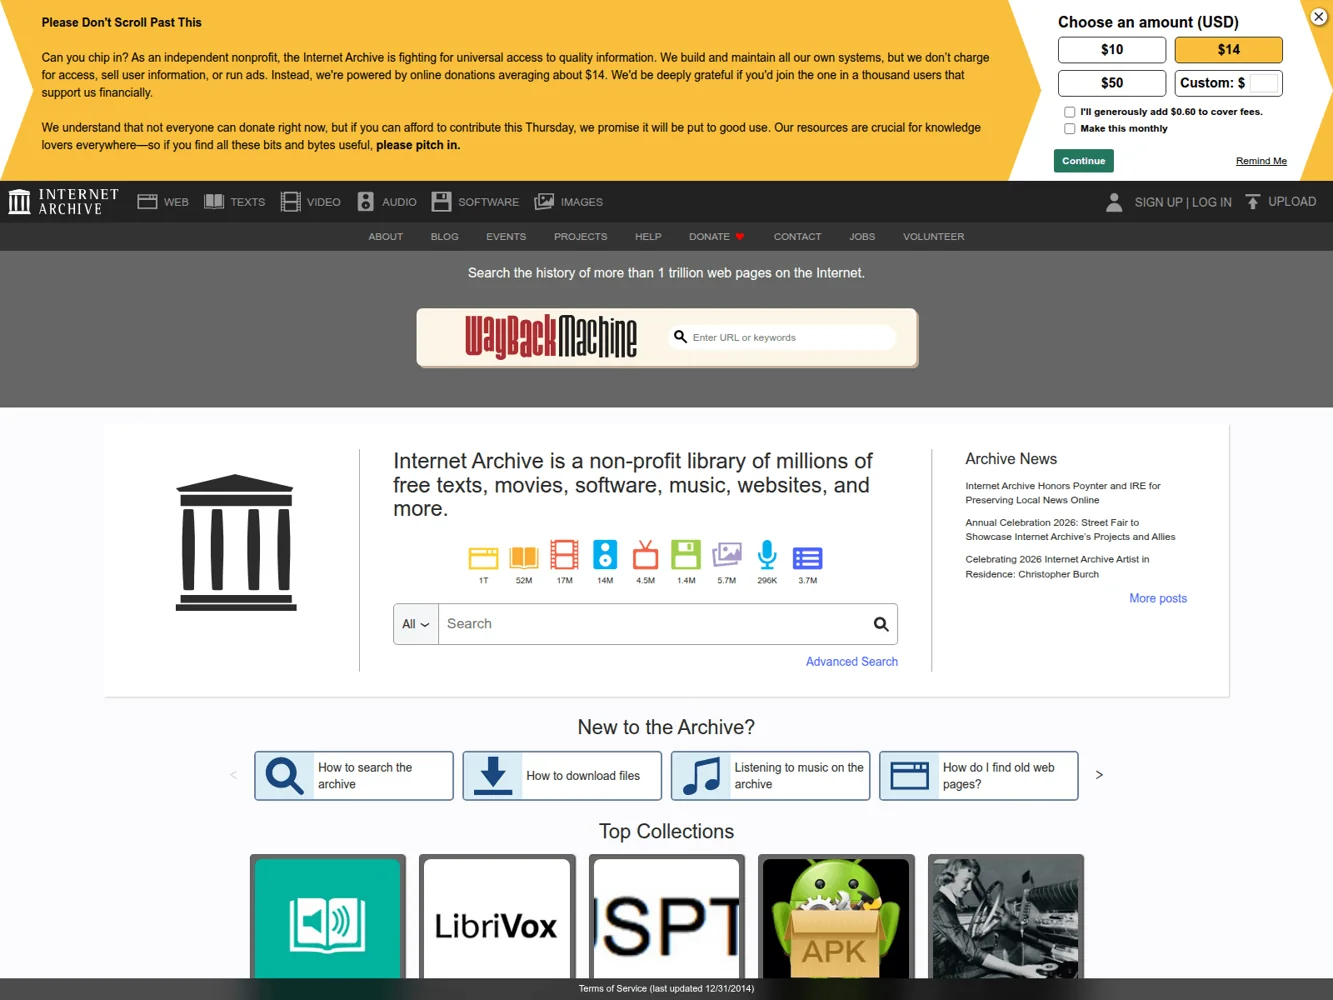Open the Images icon in navbar

coord(544,202)
